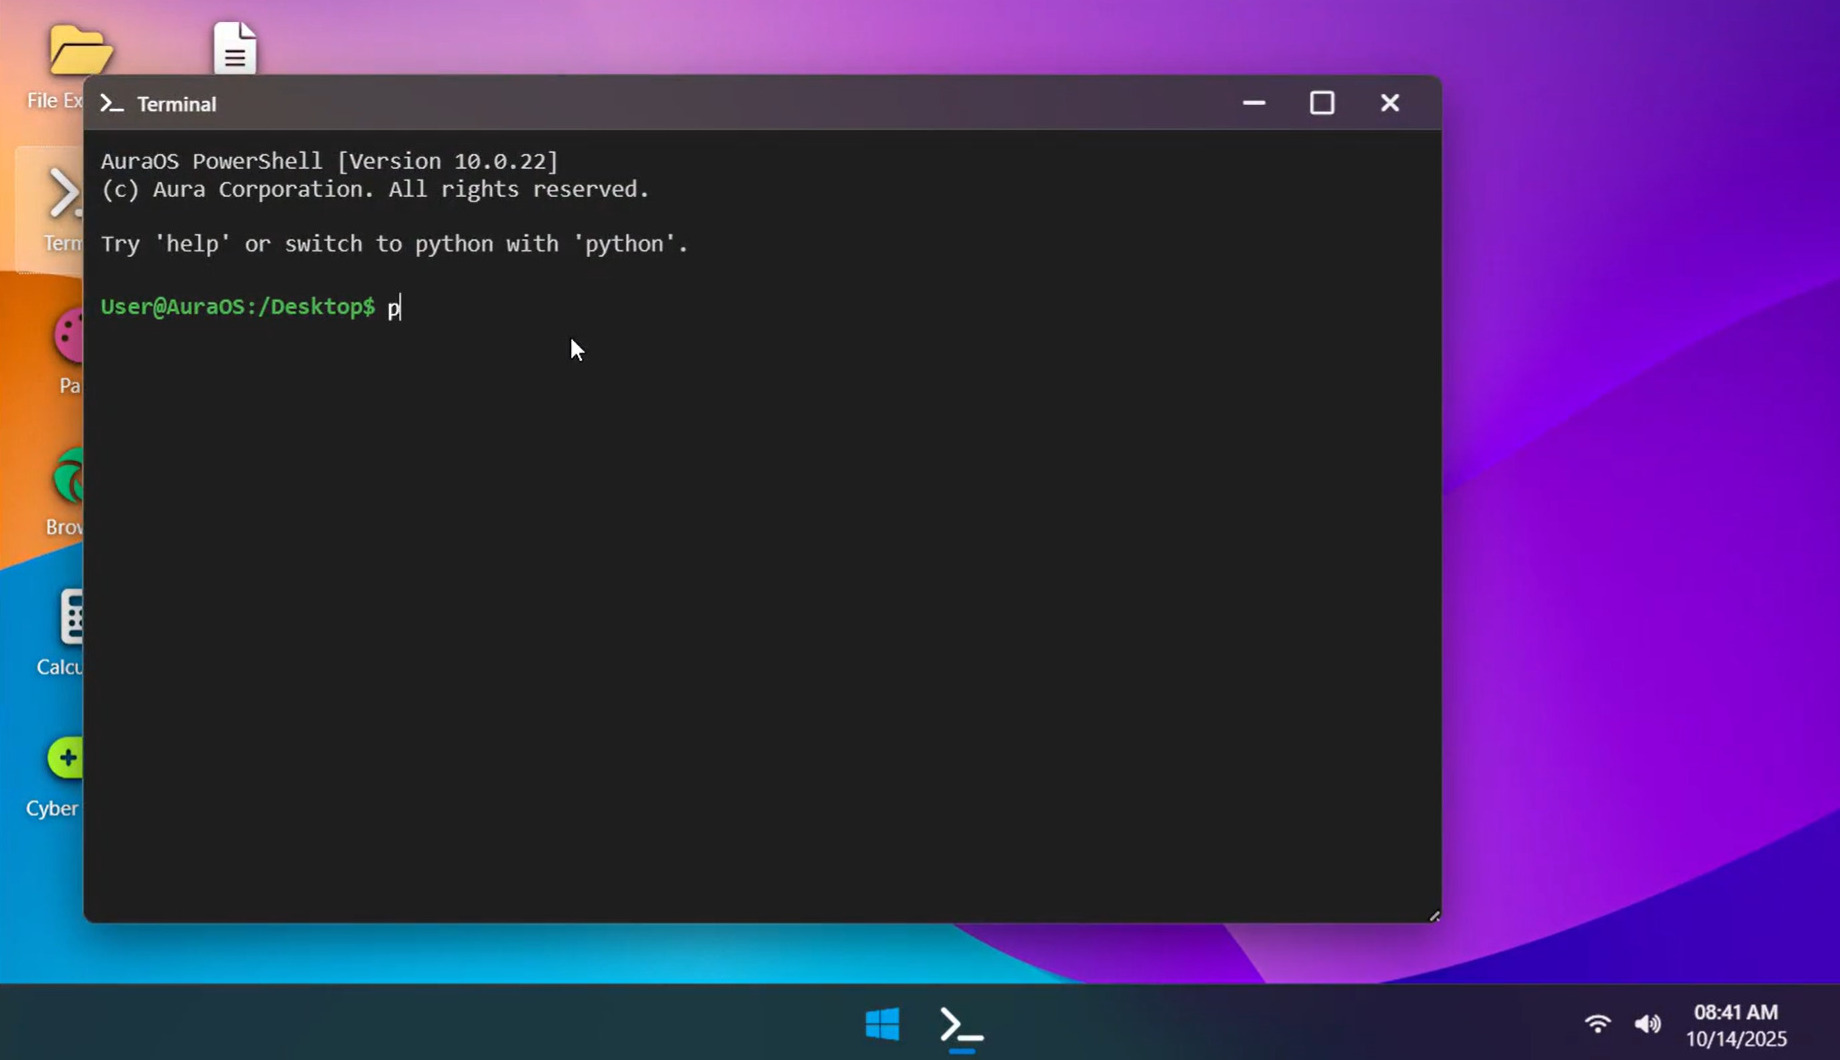Image resolution: width=1840 pixels, height=1060 pixels.
Task: Click the AuraOS PowerShell version line
Action: point(329,161)
